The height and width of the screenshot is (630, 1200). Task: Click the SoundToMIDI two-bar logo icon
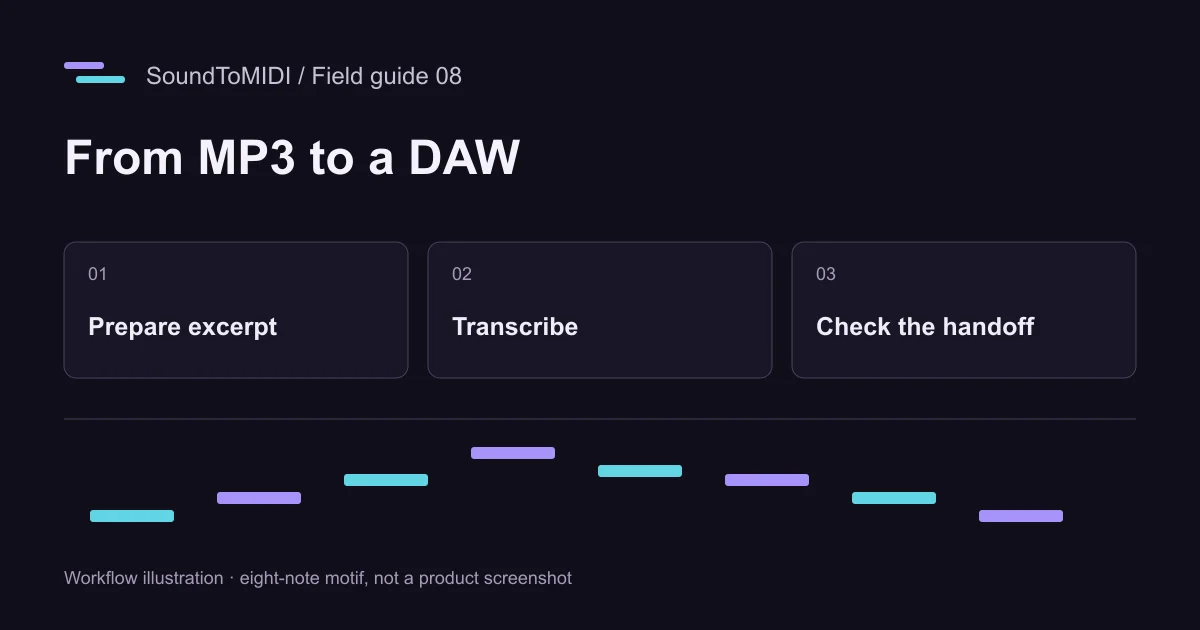pyautogui.click(x=95, y=73)
